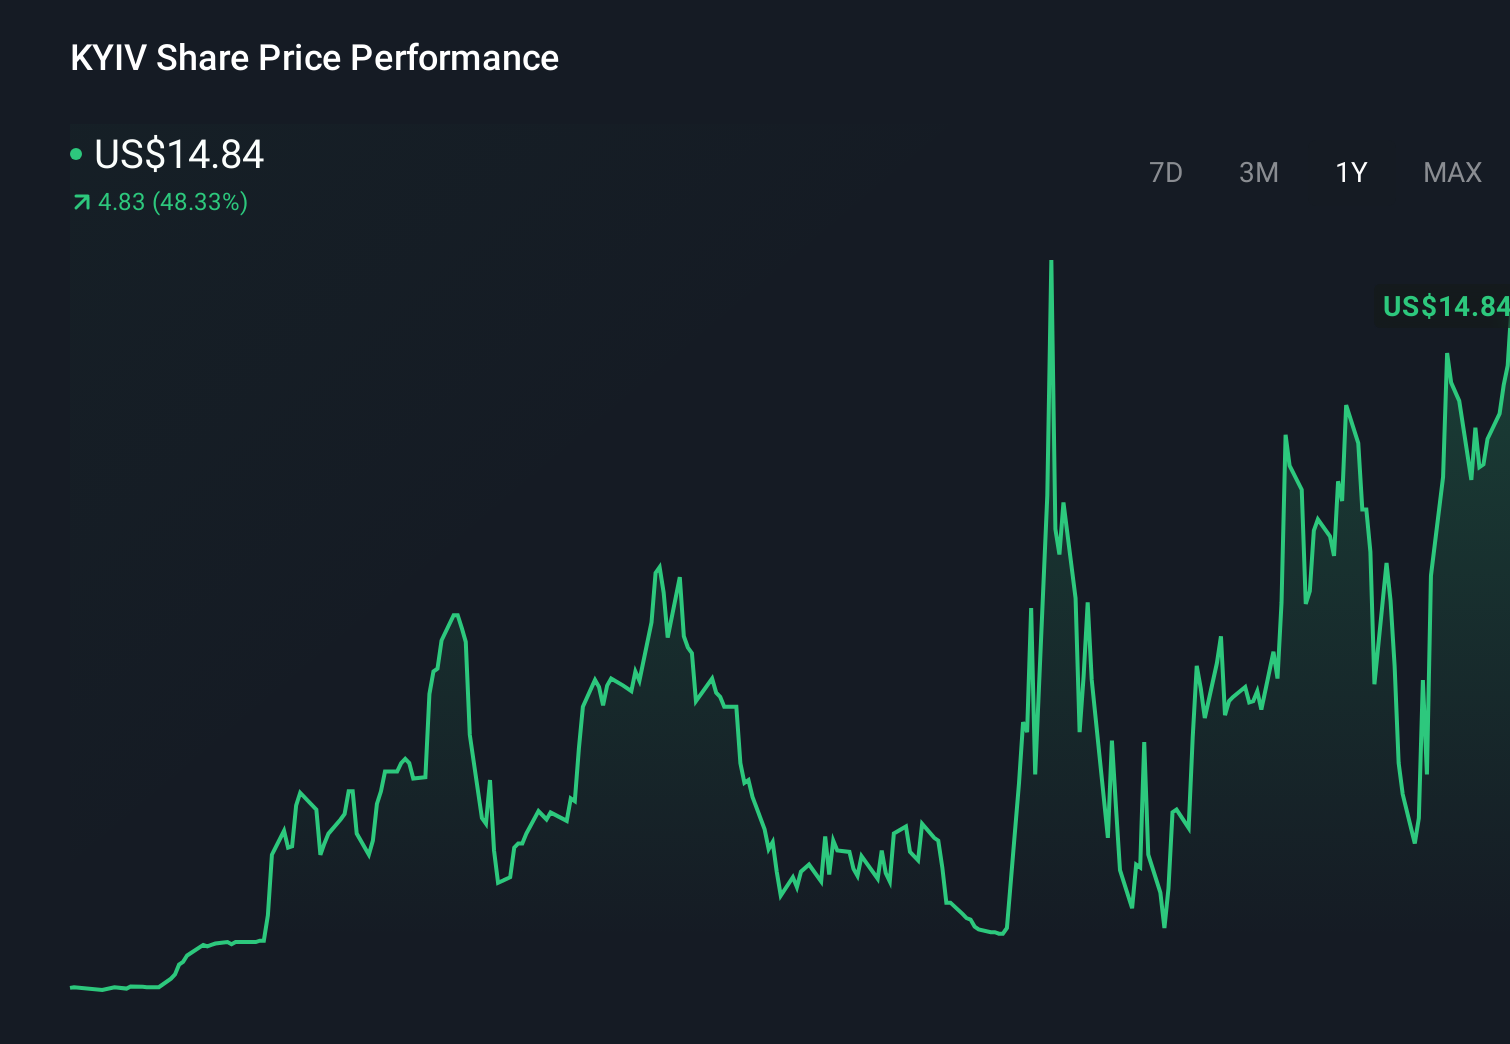This screenshot has width=1510, height=1044.
Task: Click the green highlighted price tag box
Action: [x=1443, y=305]
